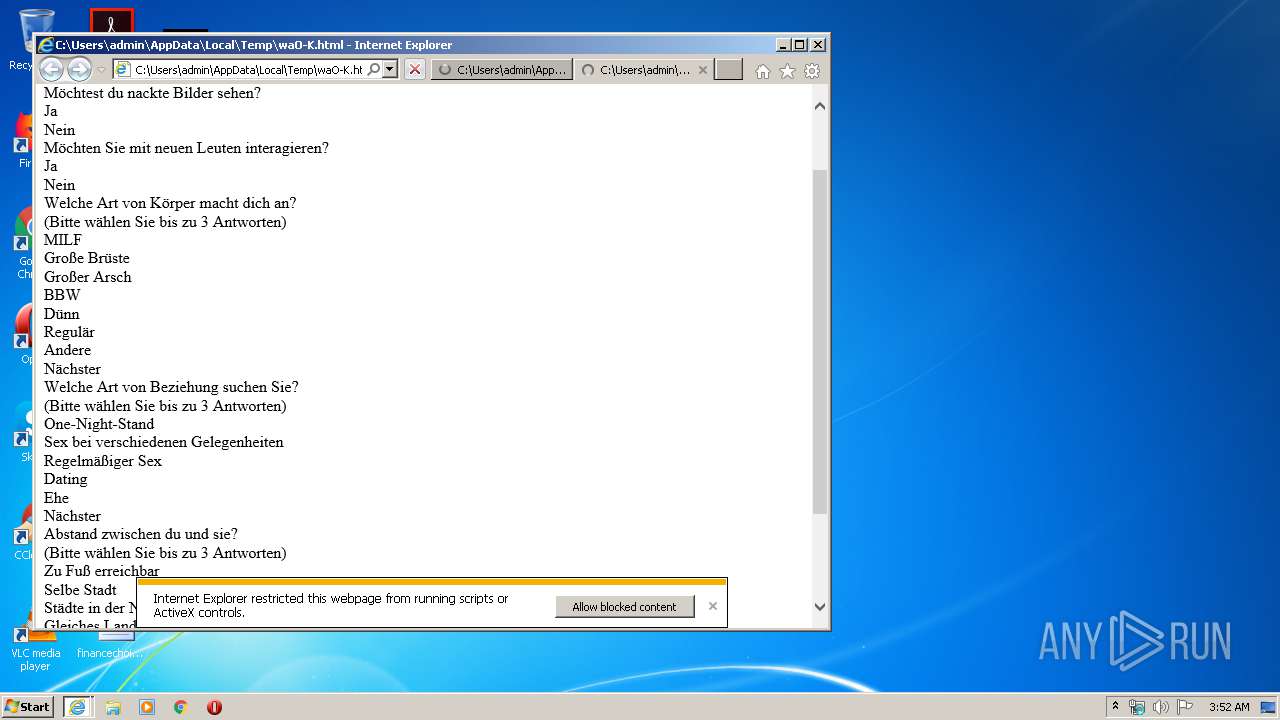Click the Internet Explorer forward arrow button

tap(79, 69)
